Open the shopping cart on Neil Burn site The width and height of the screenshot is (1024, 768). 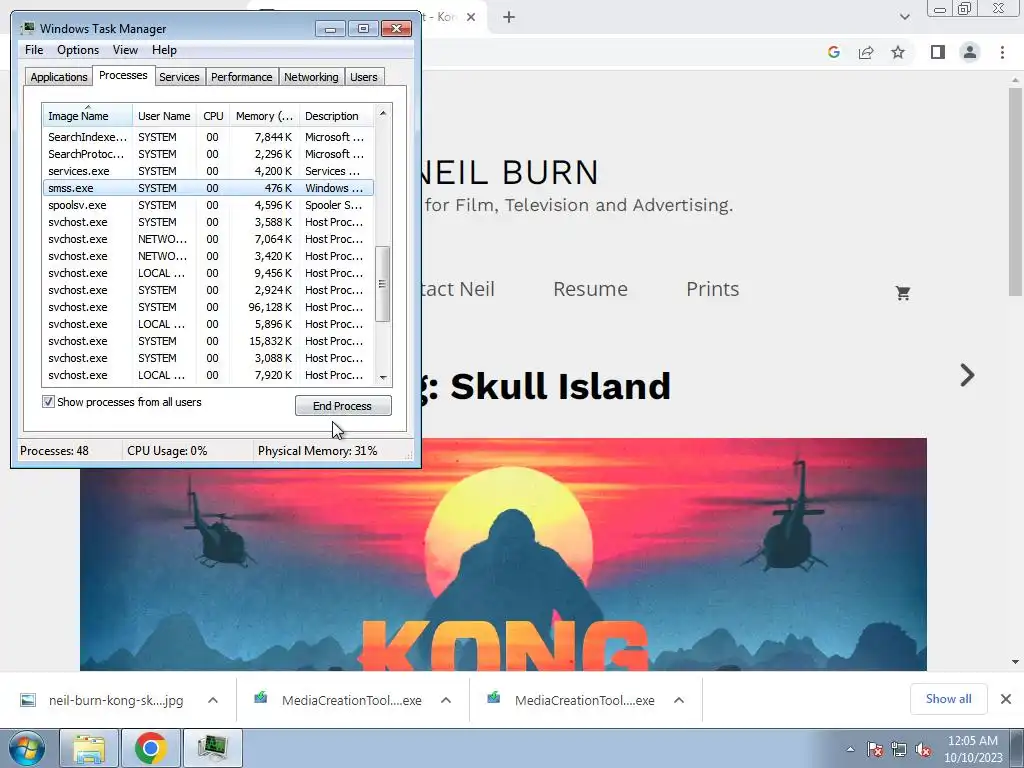coord(903,293)
